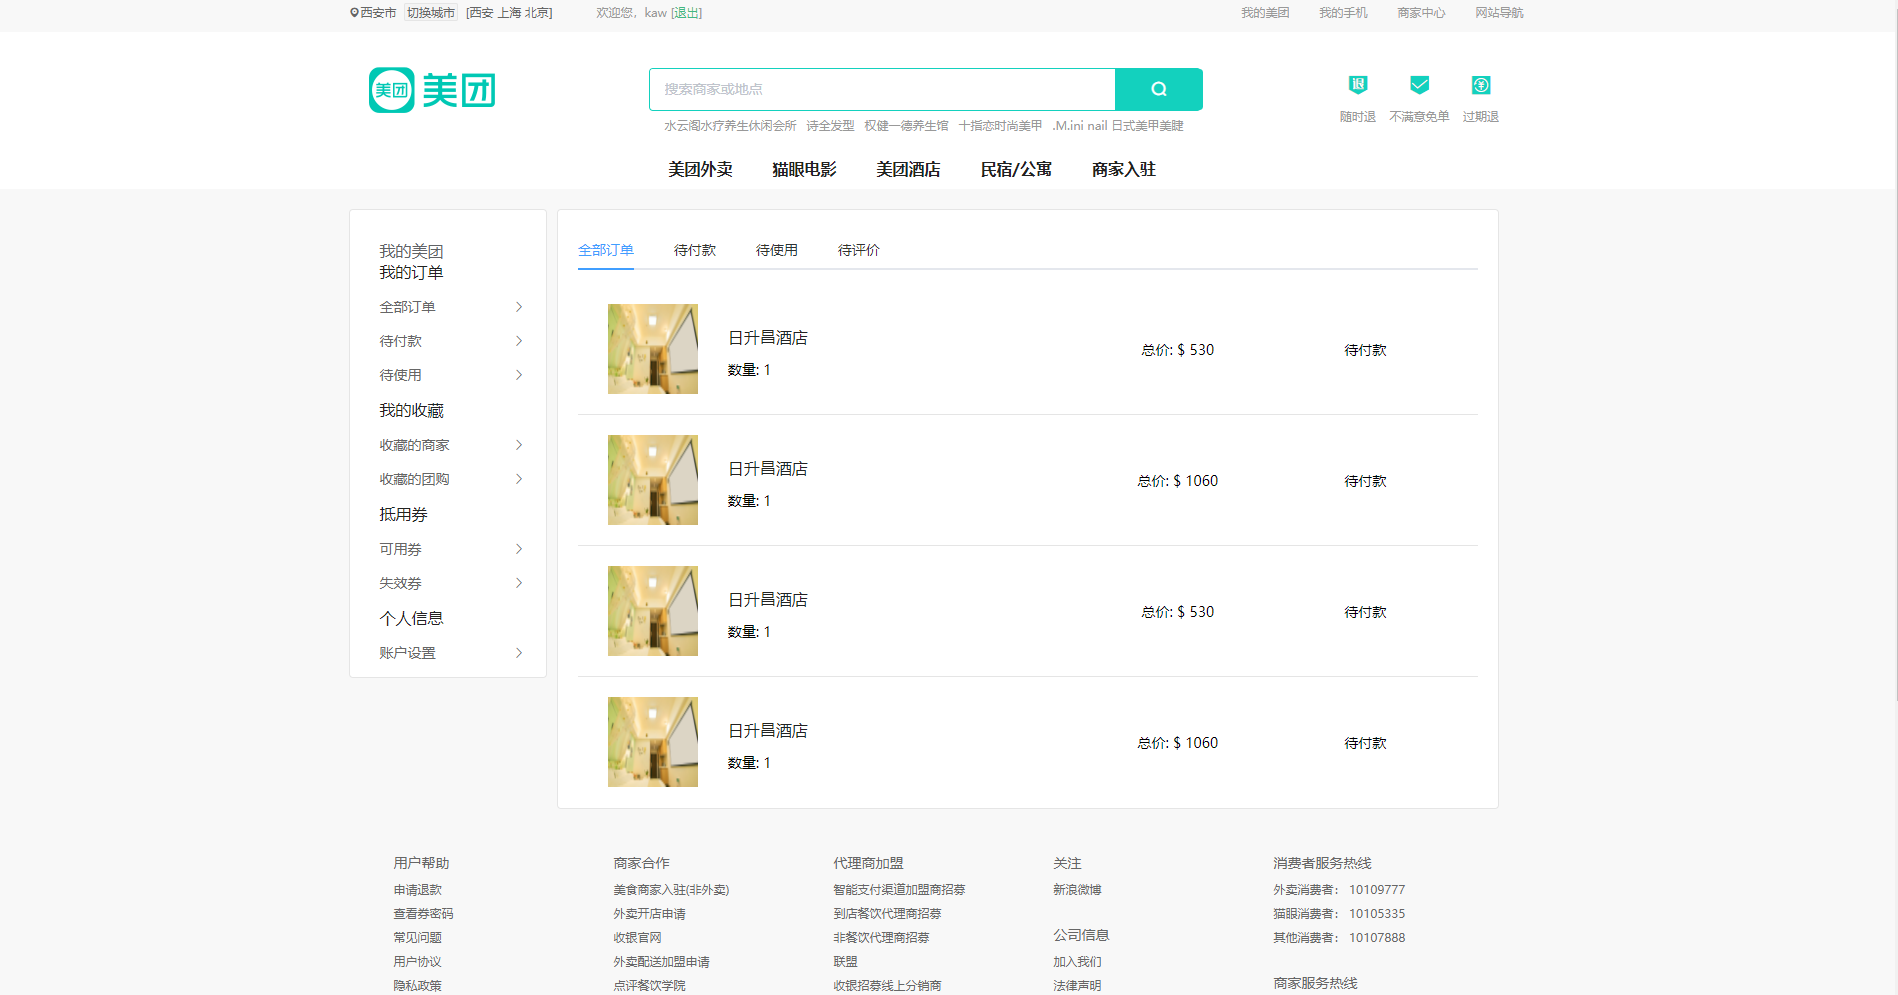
Task: Open 我的美团 top link
Action: 1265,13
